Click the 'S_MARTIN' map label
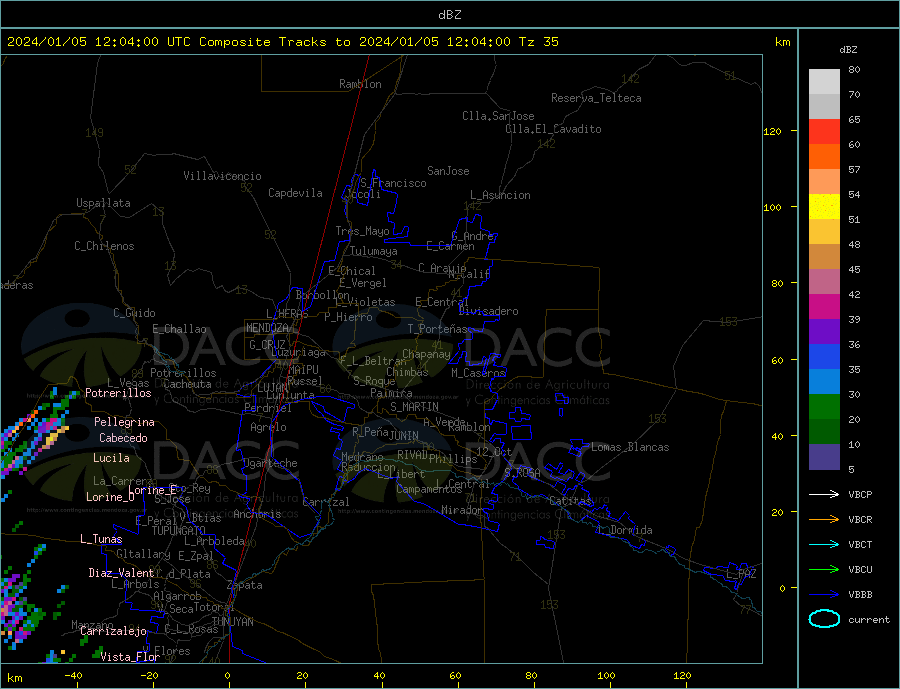The image size is (900, 689). coord(414,407)
